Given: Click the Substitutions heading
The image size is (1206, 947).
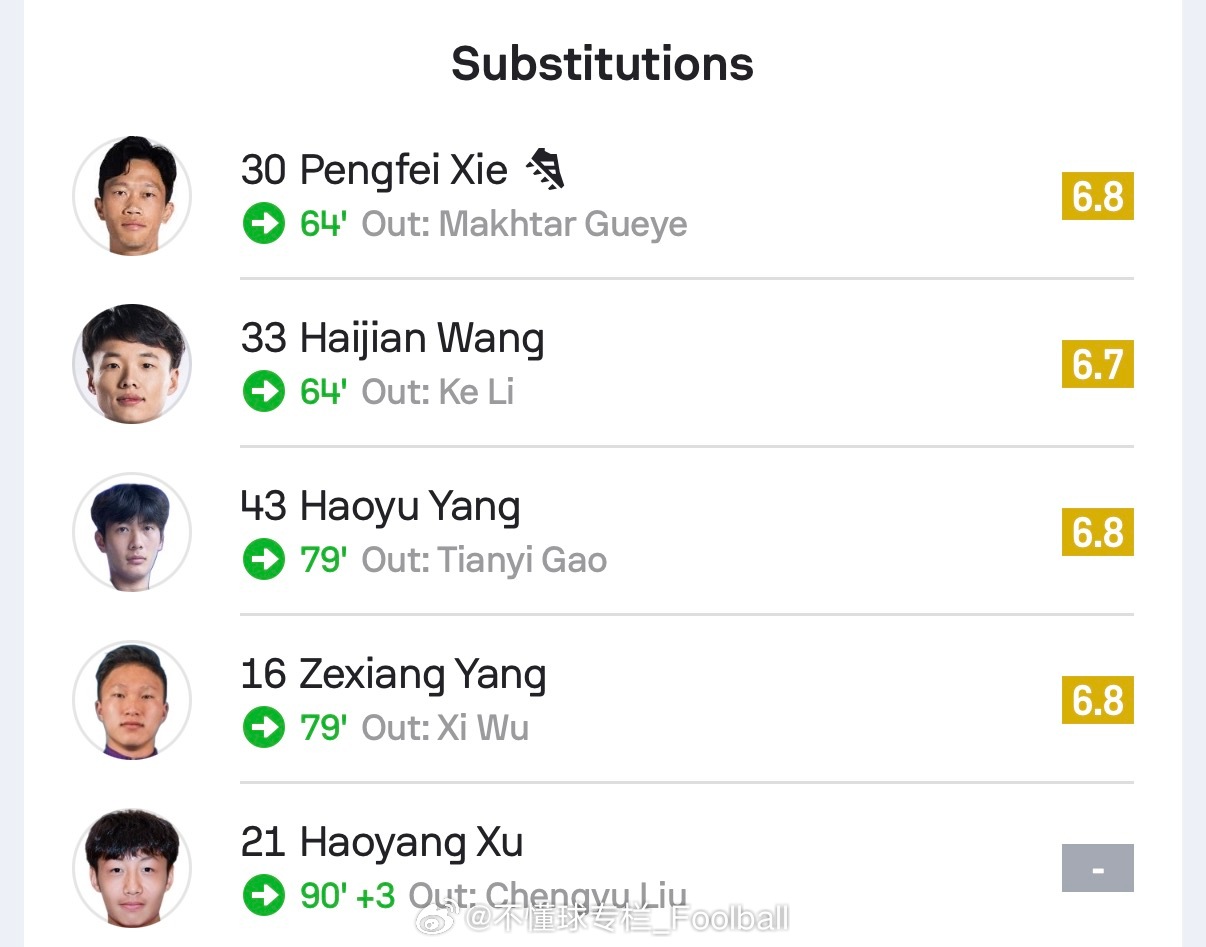Looking at the screenshot, I should pyautogui.click(x=602, y=63).
